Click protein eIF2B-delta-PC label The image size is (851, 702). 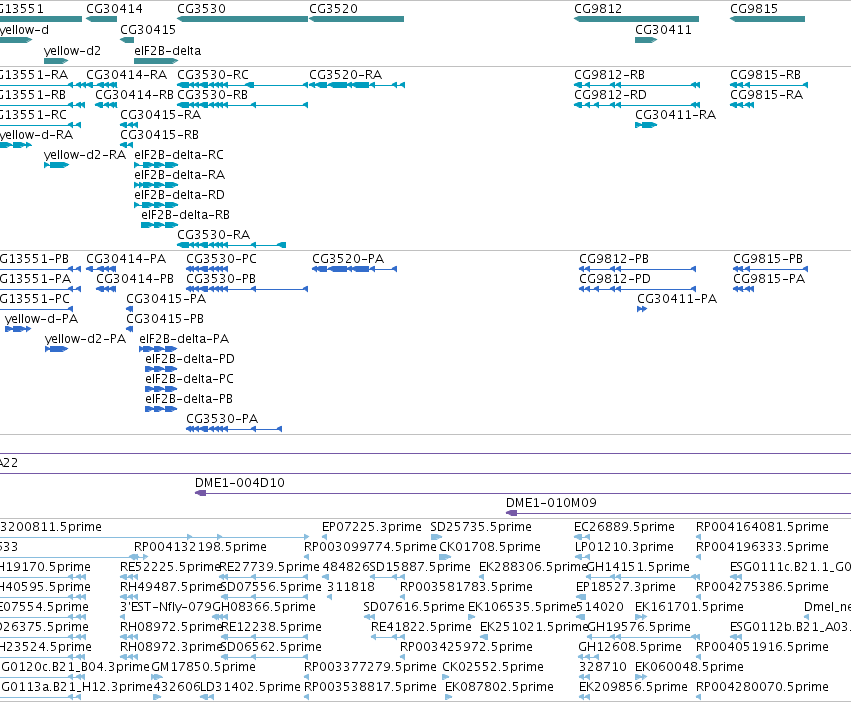coord(189,380)
